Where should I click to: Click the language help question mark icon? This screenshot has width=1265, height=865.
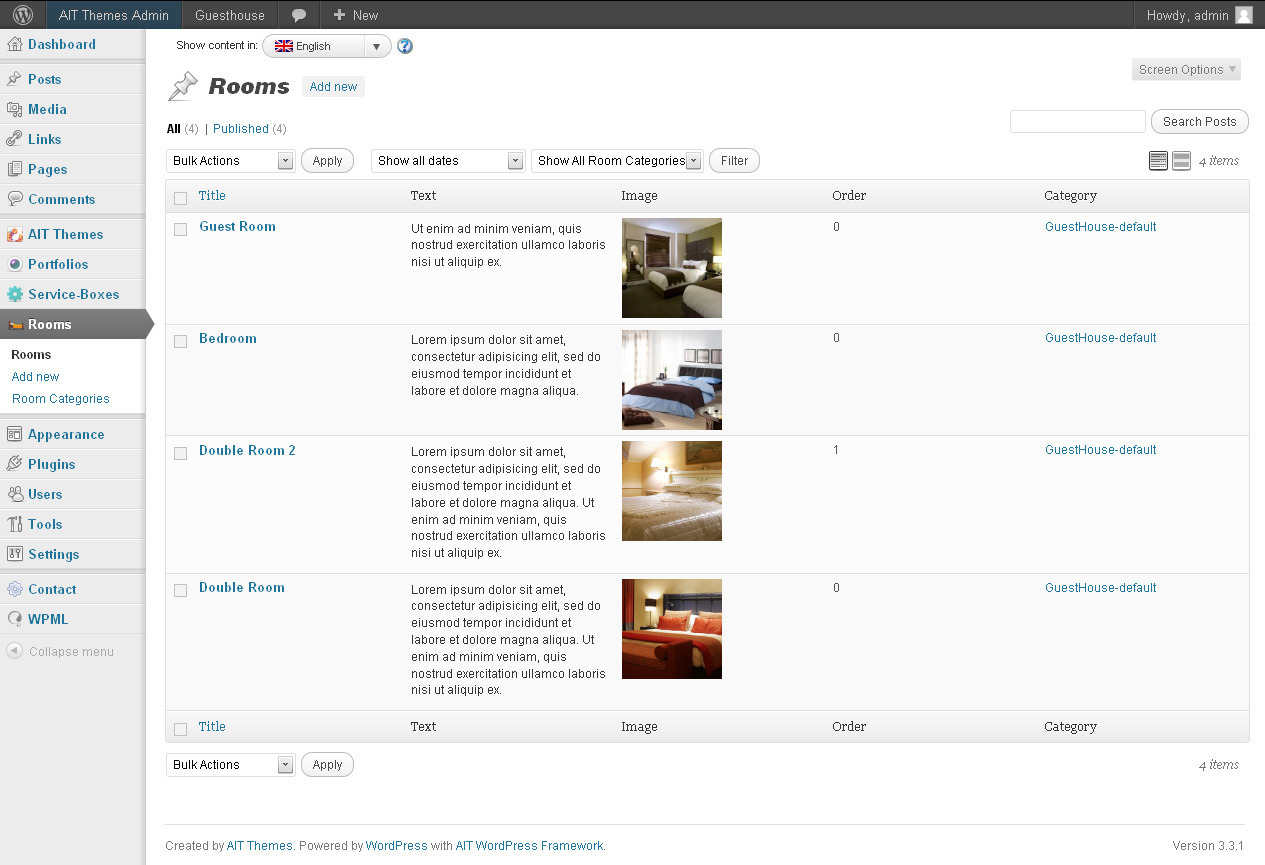click(405, 46)
